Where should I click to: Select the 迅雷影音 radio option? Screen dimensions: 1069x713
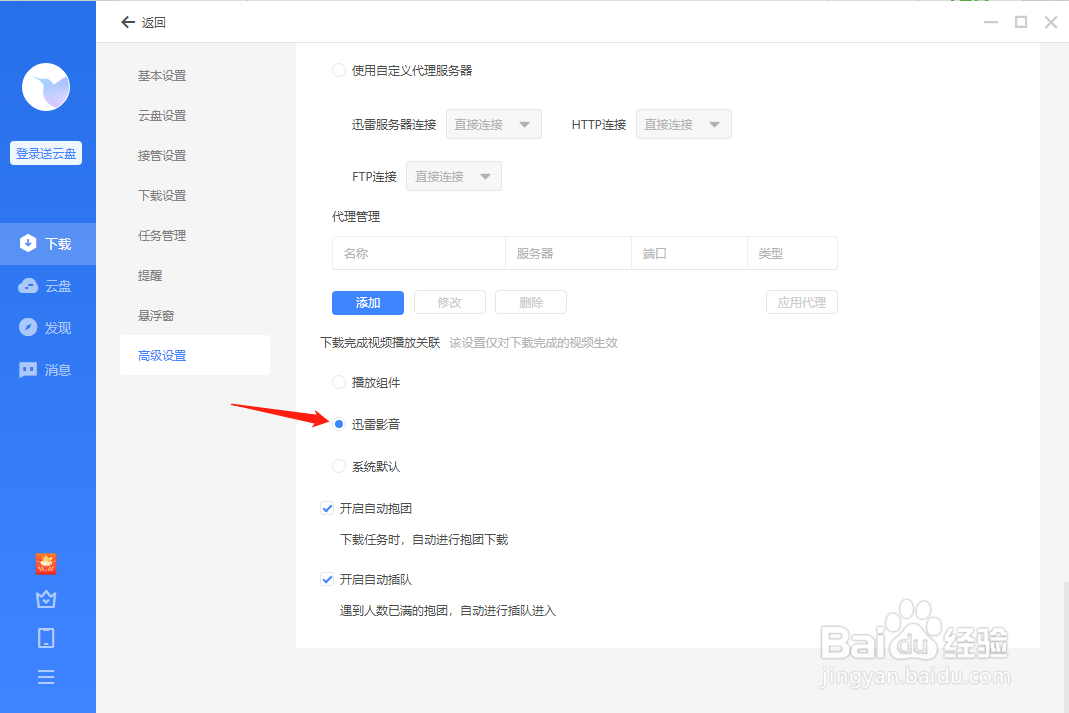coord(339,423)
